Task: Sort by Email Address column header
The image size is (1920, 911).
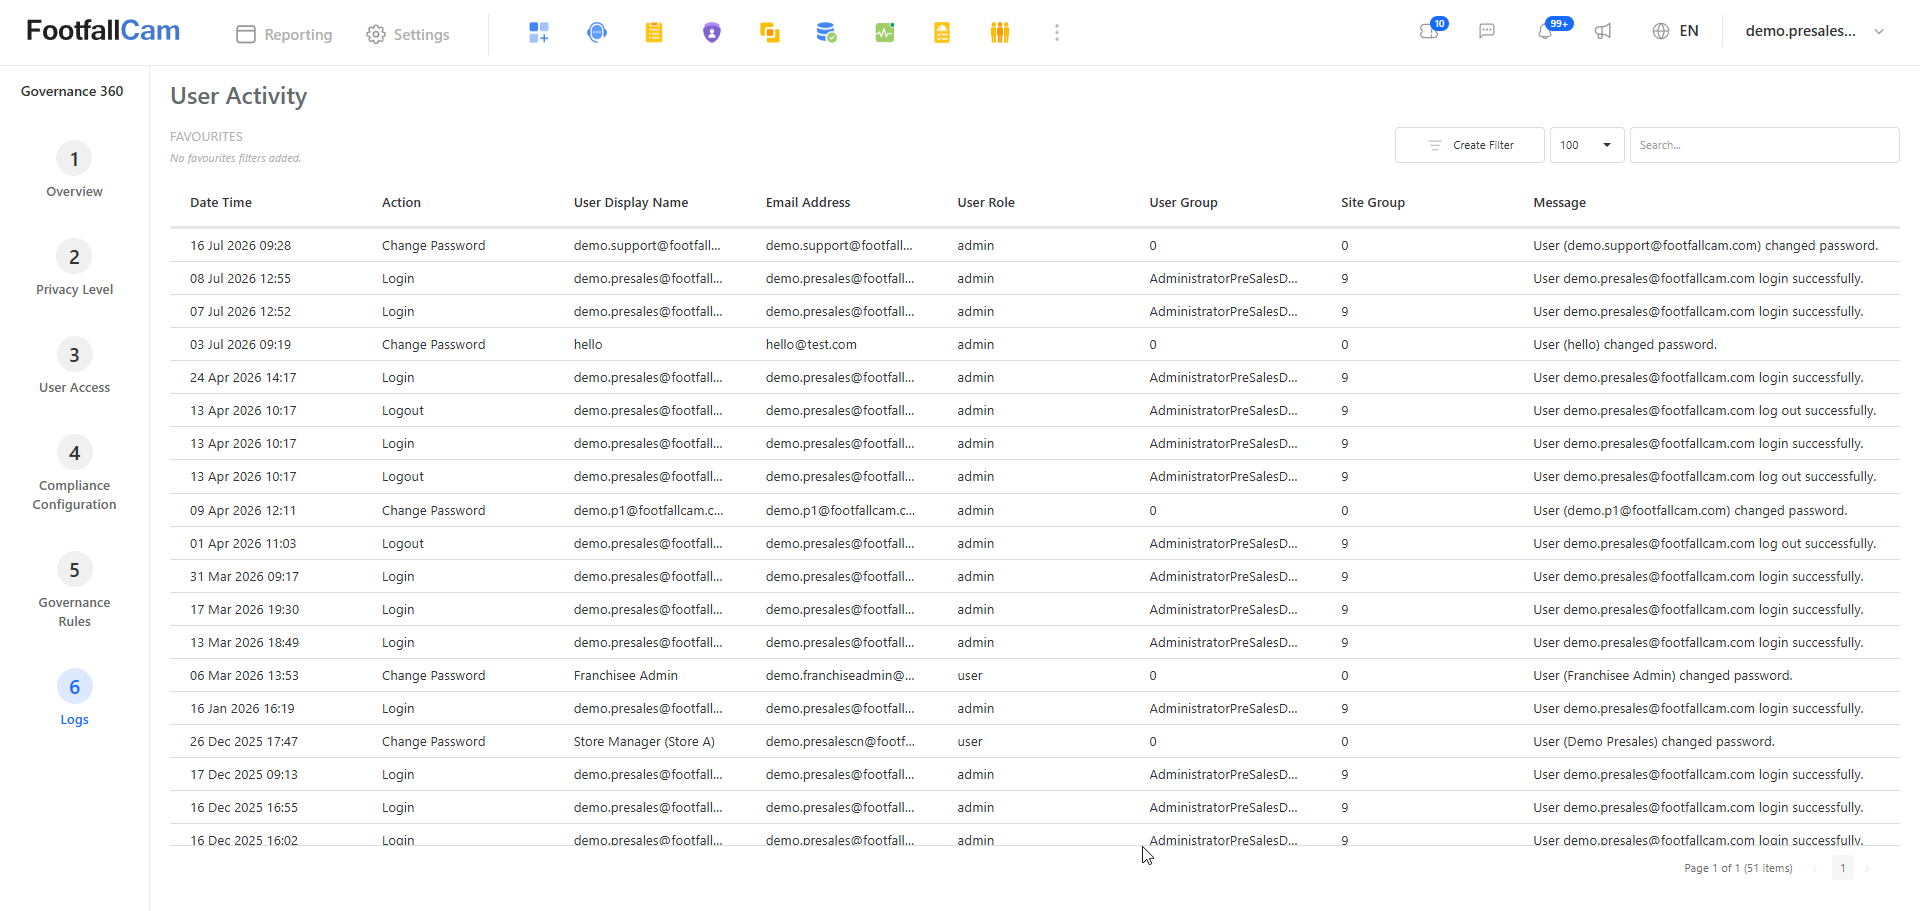Action: 808,202
